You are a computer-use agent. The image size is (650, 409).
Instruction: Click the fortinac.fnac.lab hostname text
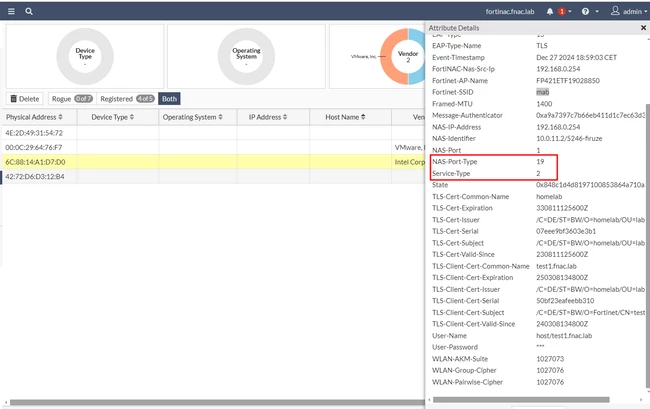click(510, 12)
